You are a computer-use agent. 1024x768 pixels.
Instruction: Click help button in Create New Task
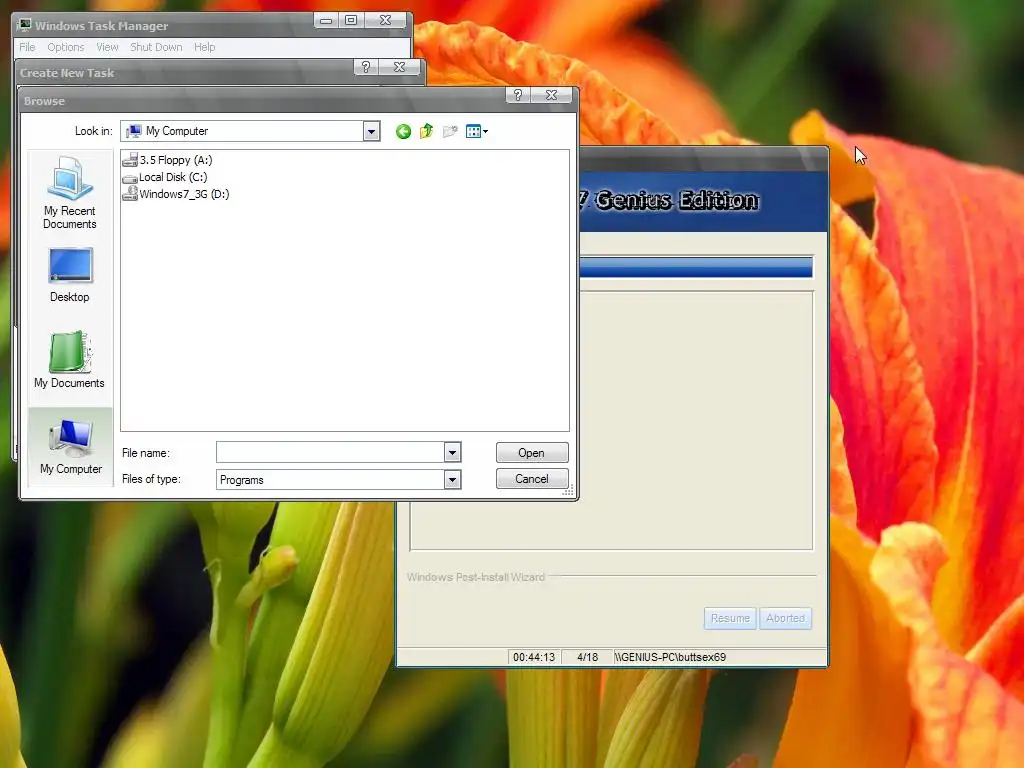click(366, 67)
